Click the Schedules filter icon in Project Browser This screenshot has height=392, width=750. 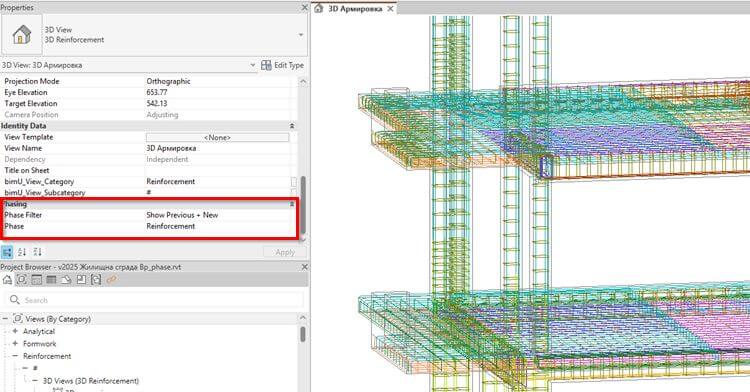(x=51, y=280)
